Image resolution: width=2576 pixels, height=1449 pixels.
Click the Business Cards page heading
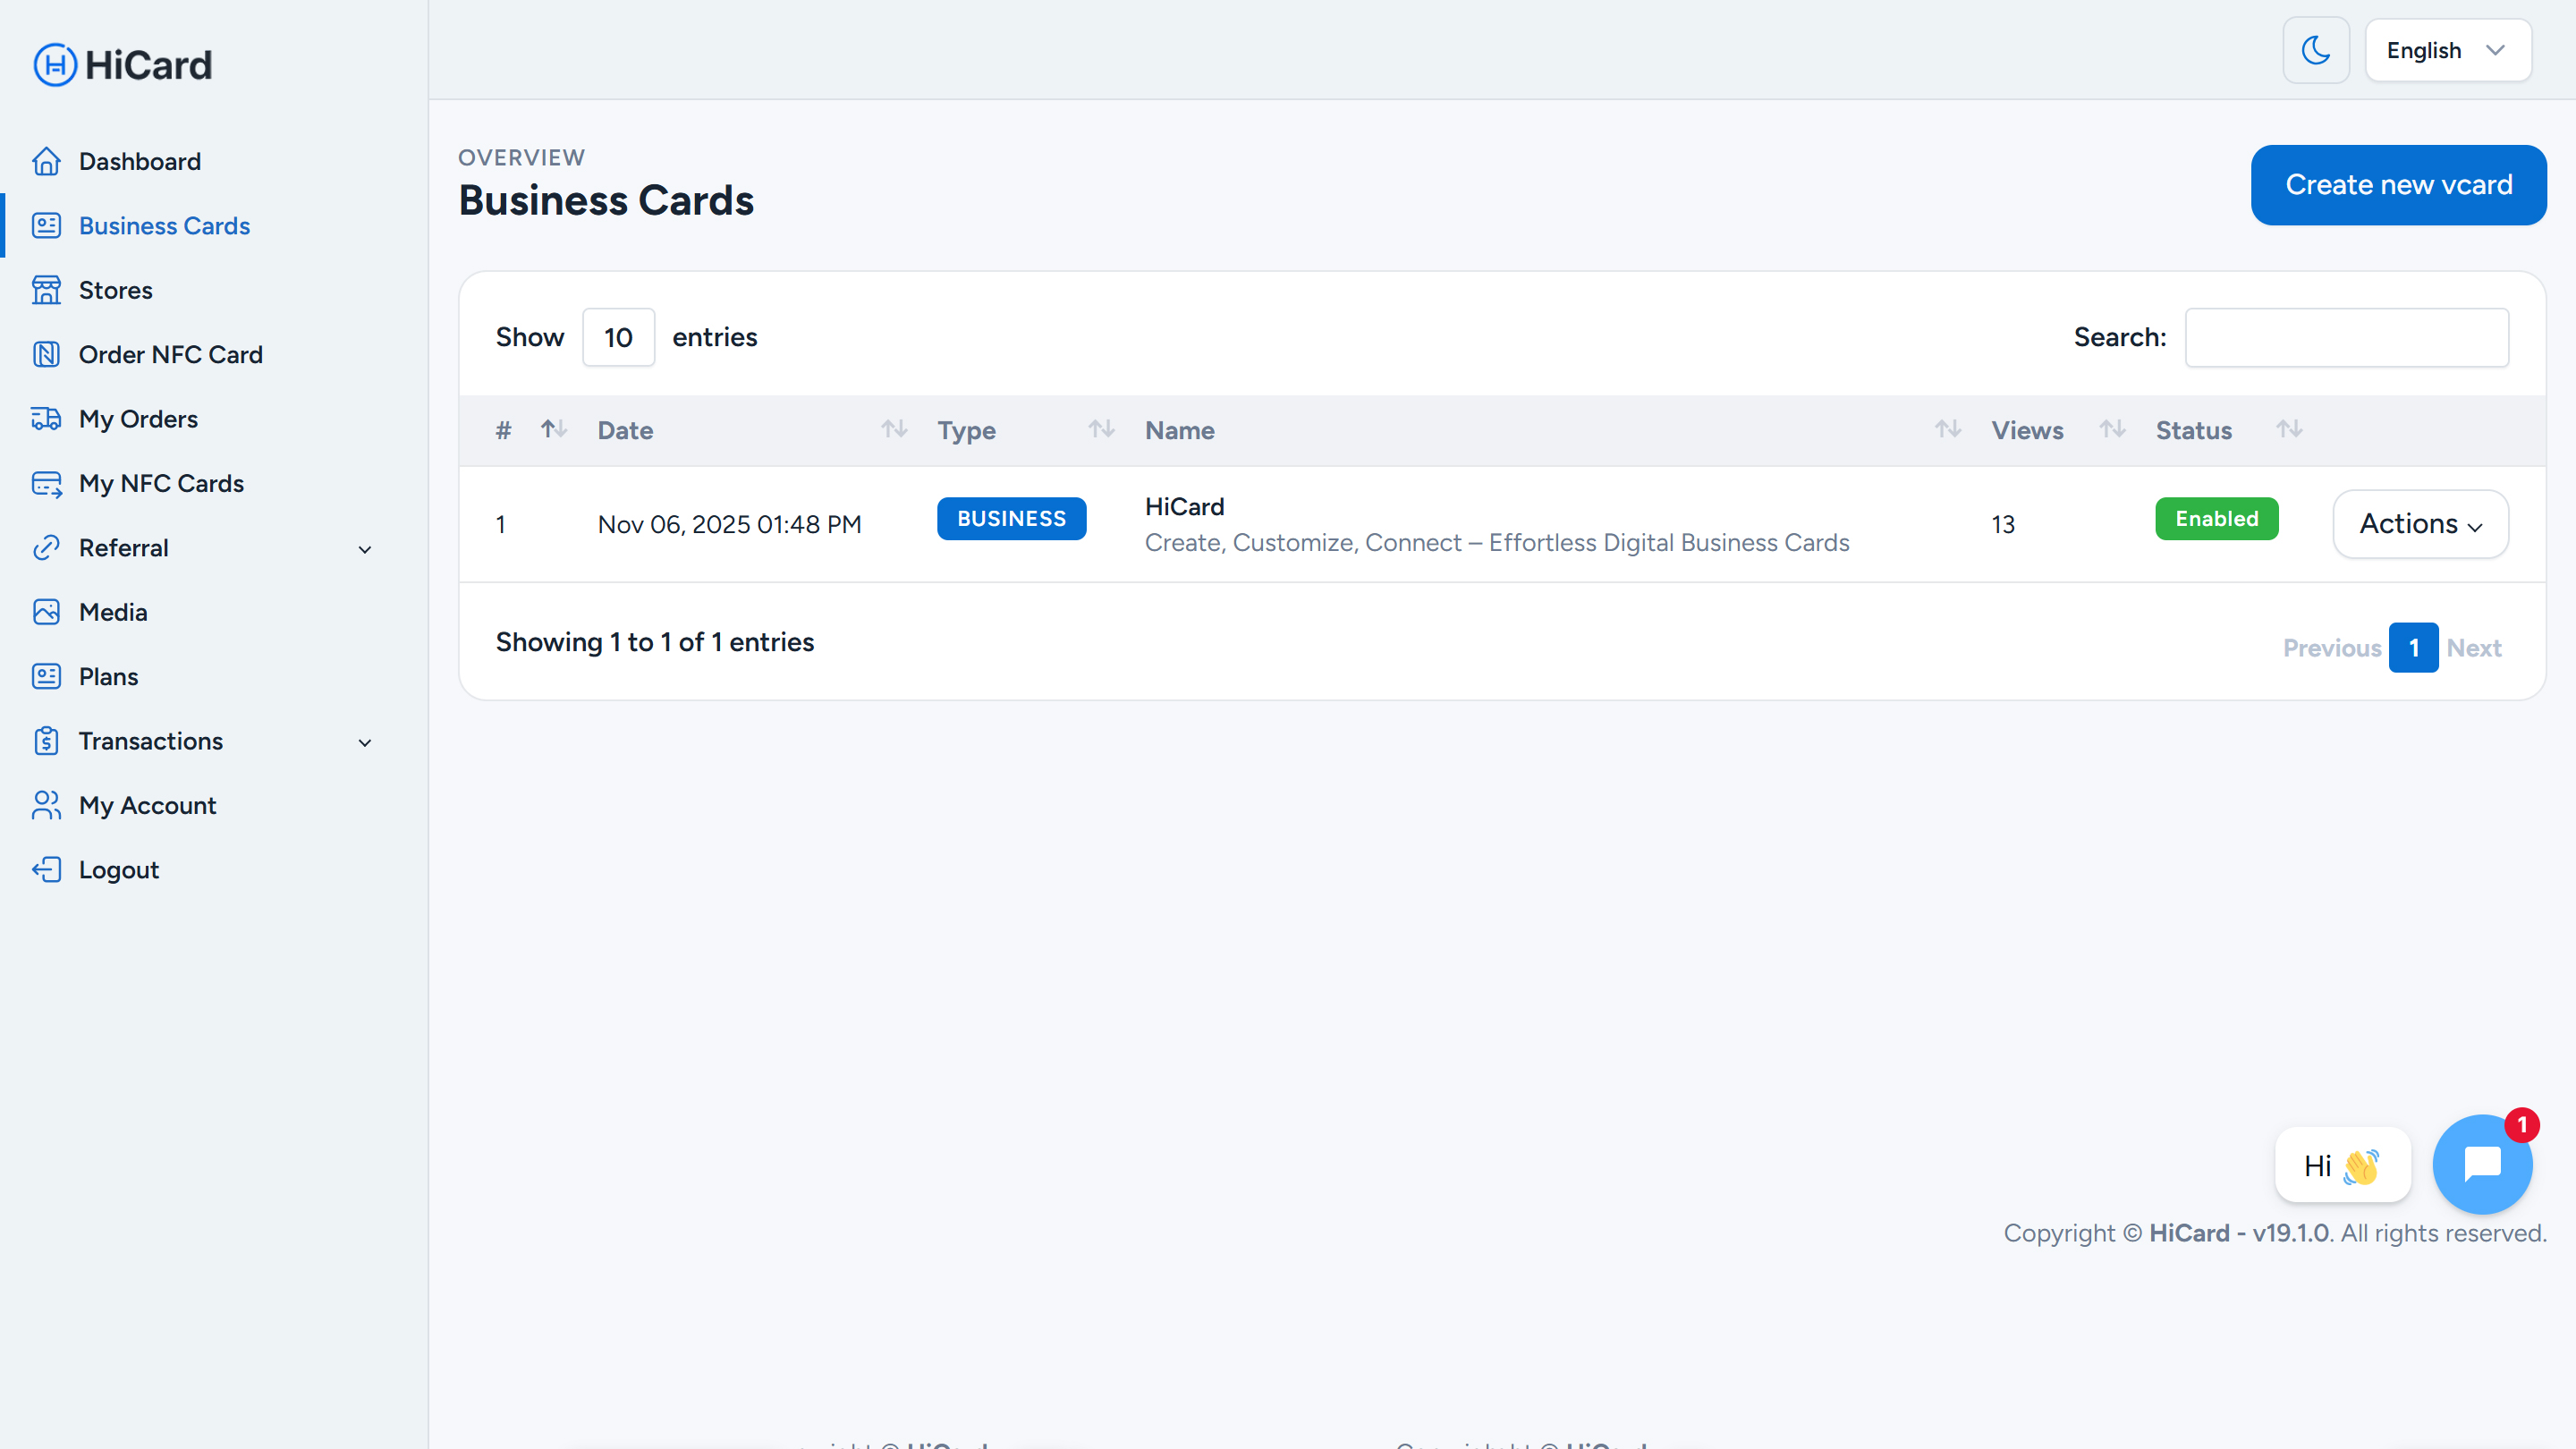coord(606,201)
